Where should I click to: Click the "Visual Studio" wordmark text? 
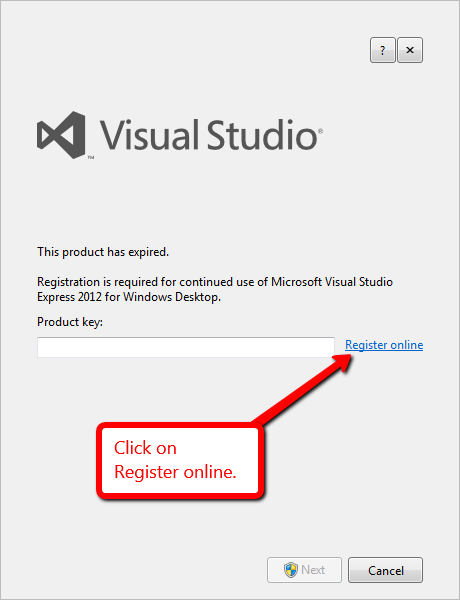click(x=209, y=135)
